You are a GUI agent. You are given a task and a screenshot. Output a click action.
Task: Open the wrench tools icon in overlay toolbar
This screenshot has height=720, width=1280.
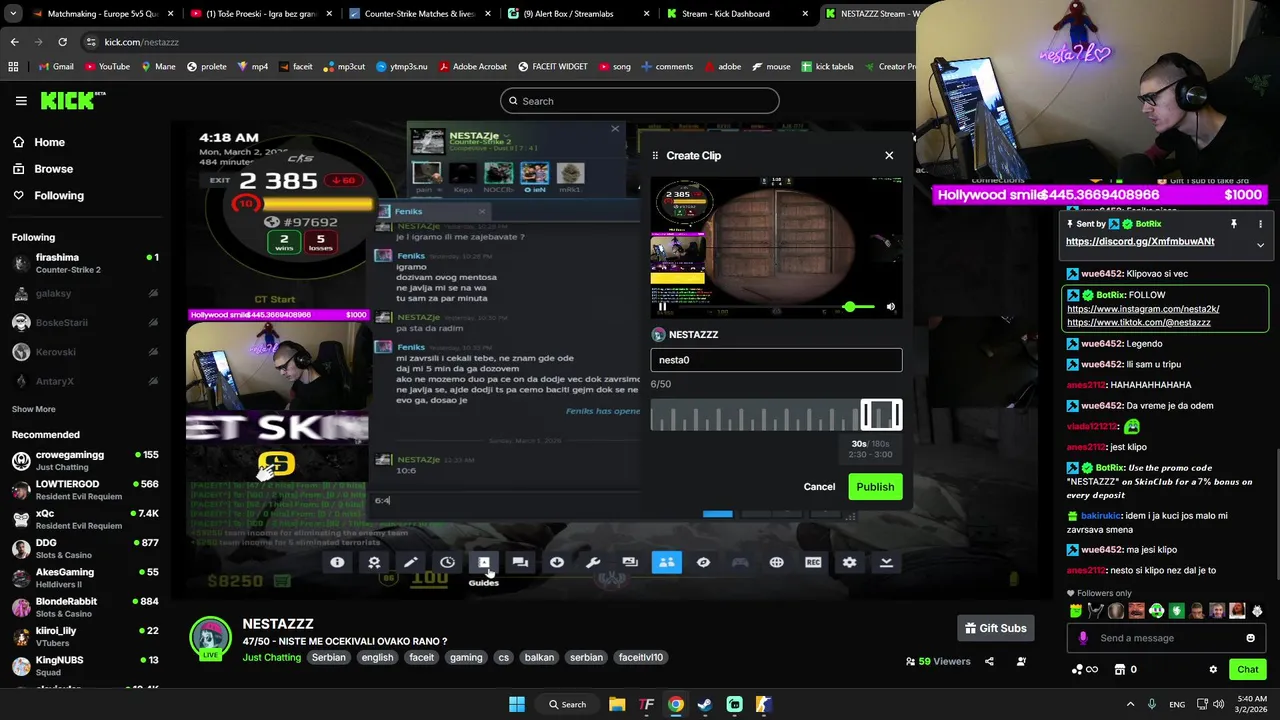pos(593,562)
